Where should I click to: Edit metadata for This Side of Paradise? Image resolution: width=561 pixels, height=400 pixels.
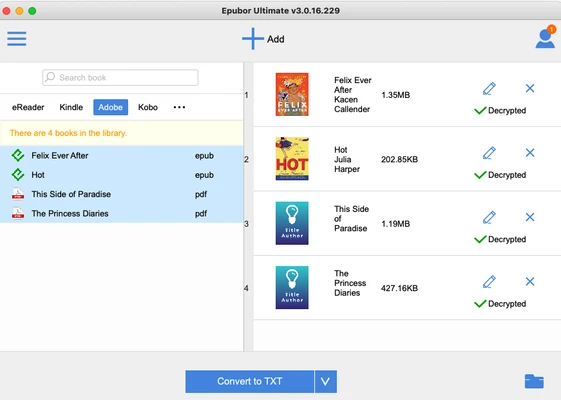coord(489,217)
